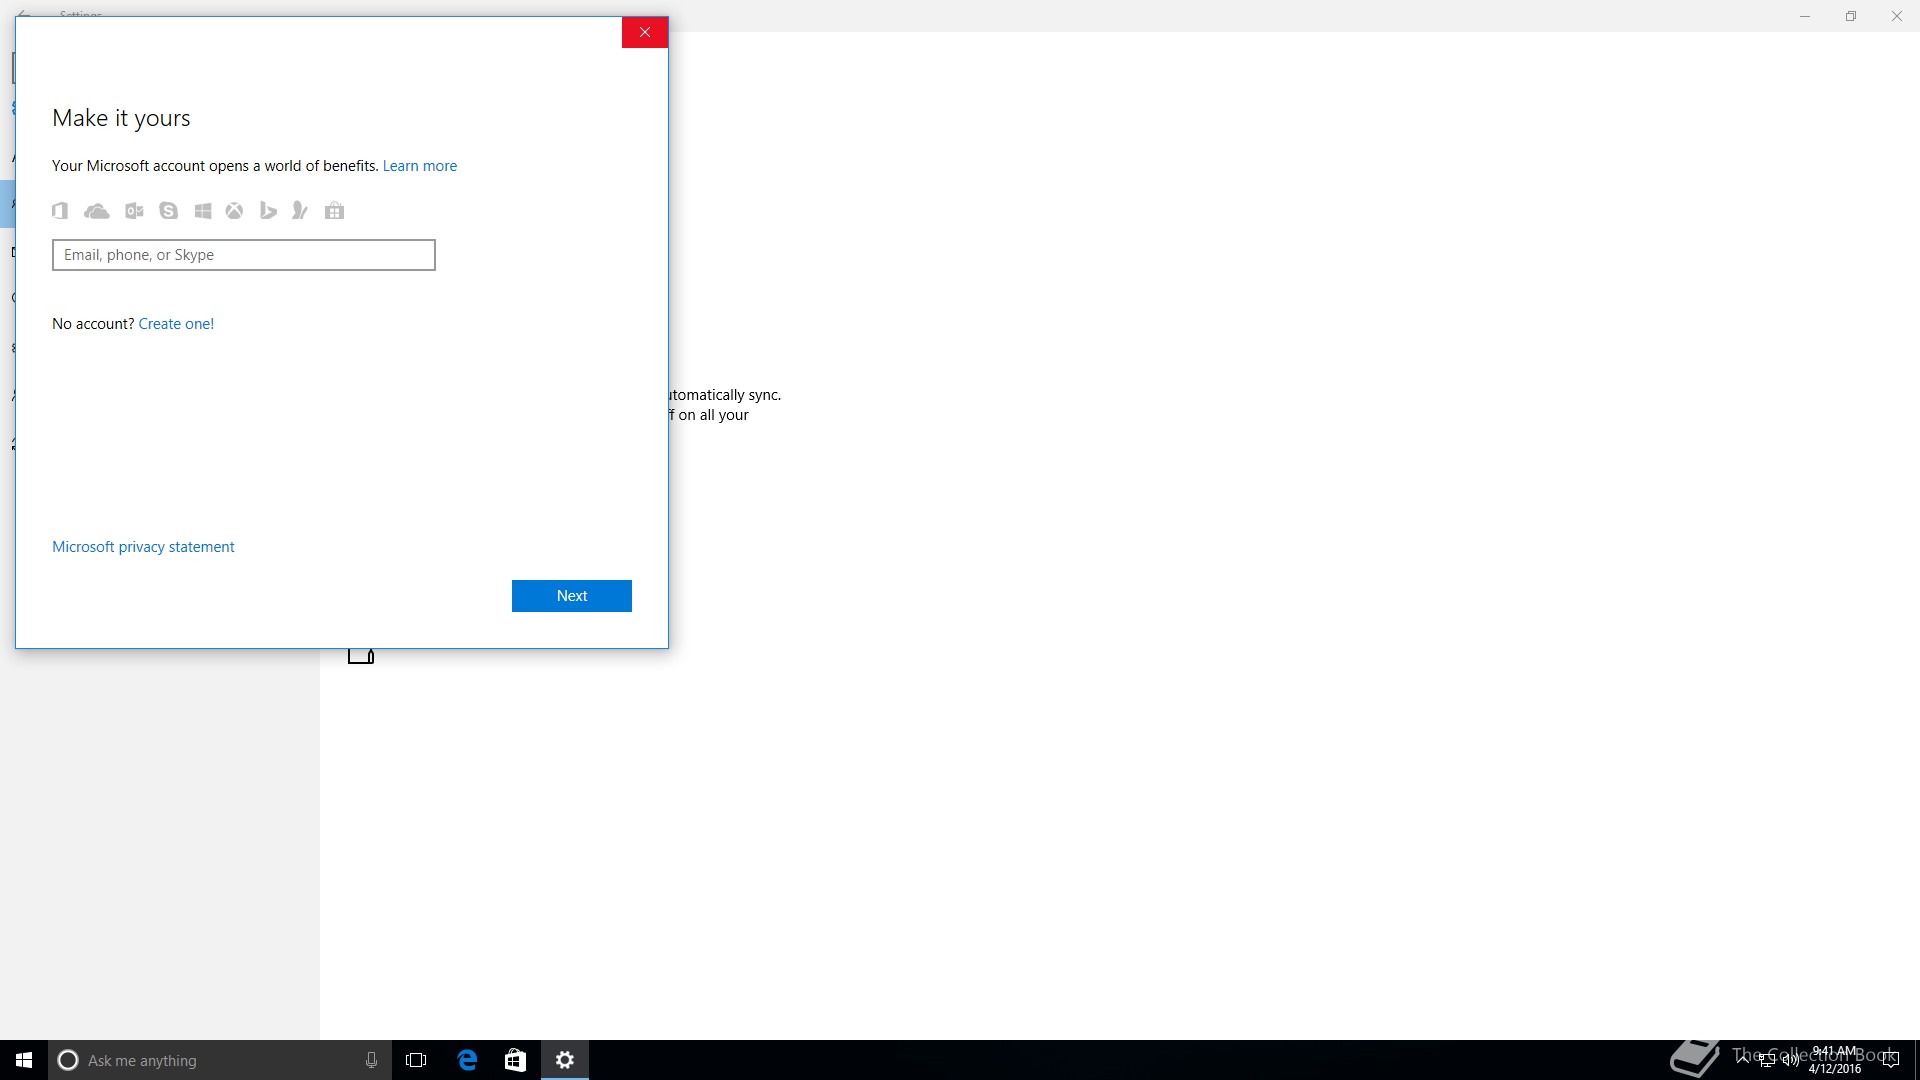Viewport: 1920px width, 1080px height.
Task: Click the Next button
Action: coord(572,596)
